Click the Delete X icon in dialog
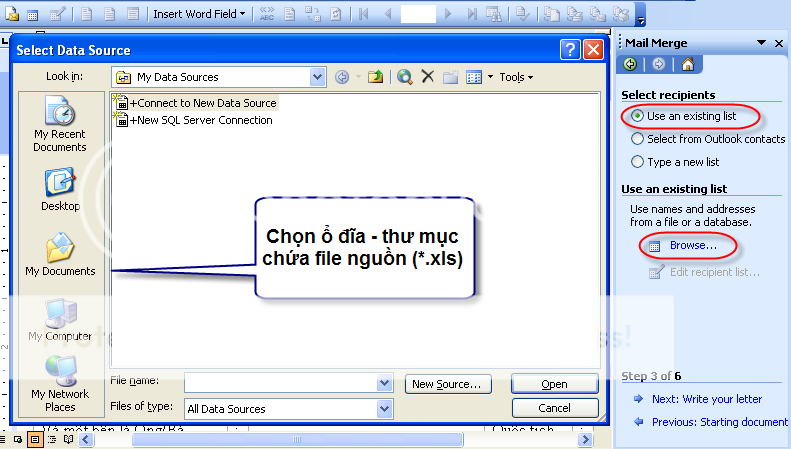Screen dimensions: 791x449 tap(428, 77)
